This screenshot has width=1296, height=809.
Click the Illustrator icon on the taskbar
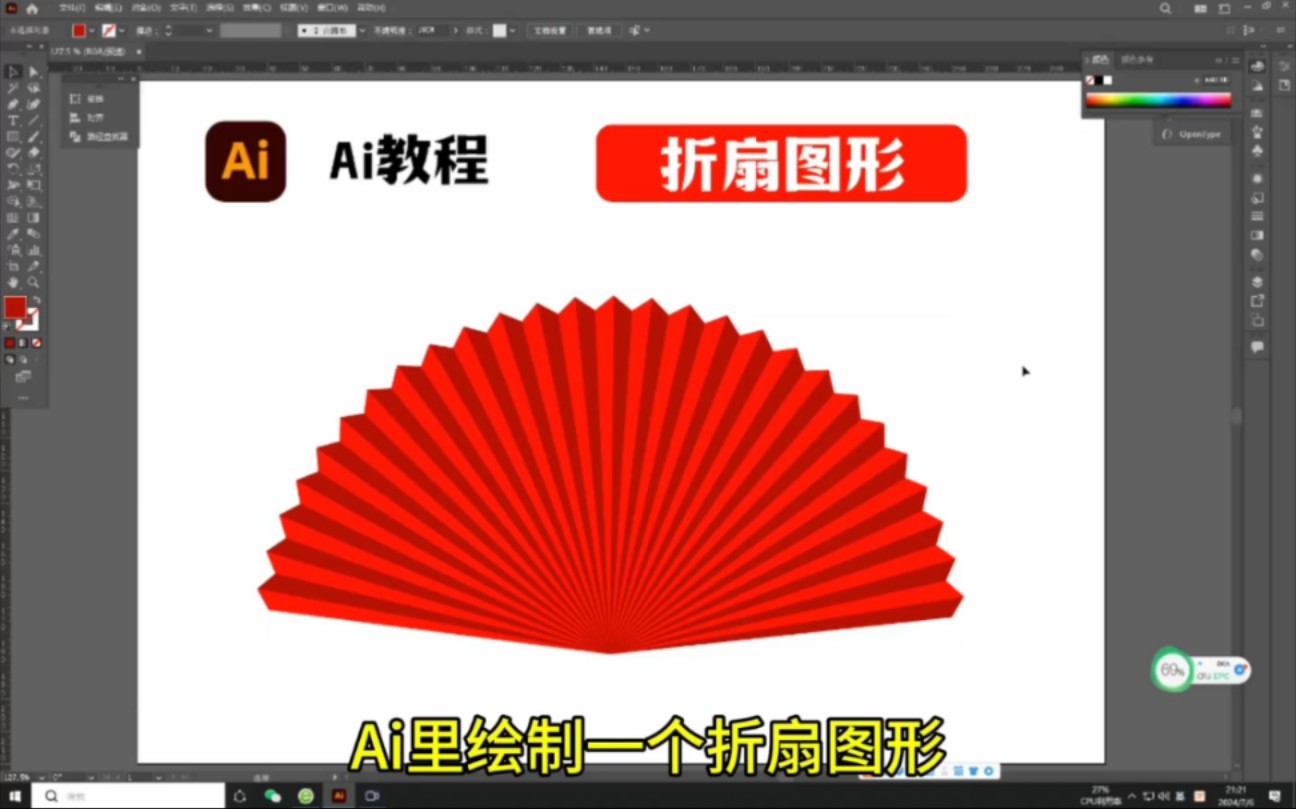(x=340, y=793)
